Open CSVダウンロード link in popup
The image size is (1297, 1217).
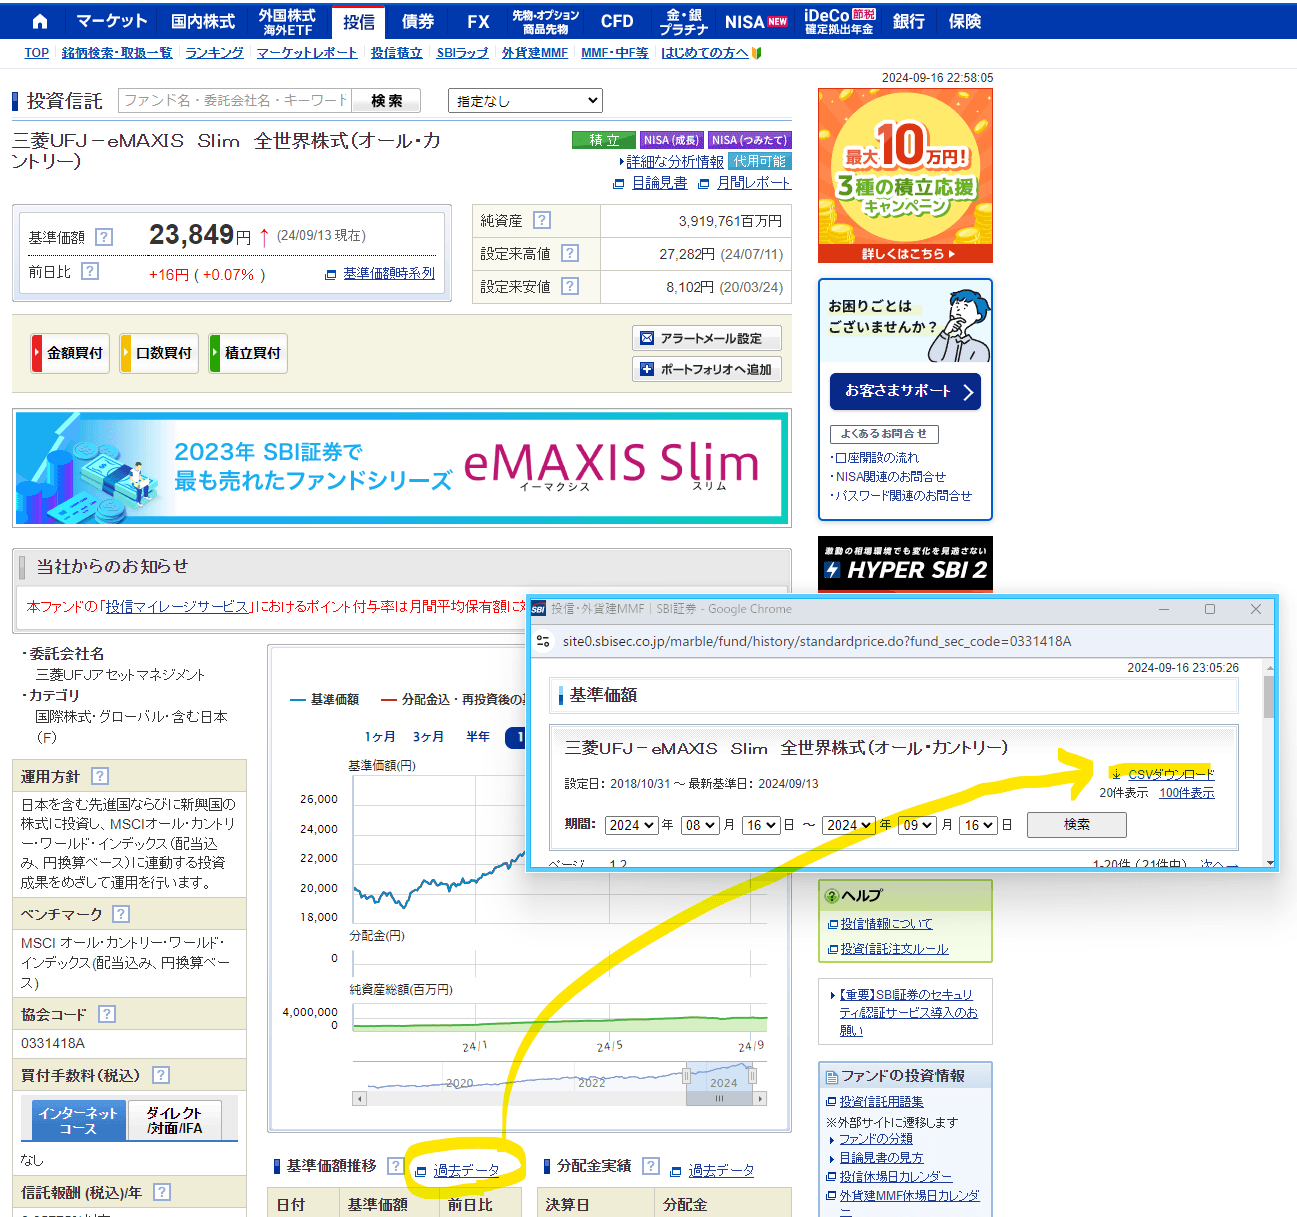(1171, 774)
